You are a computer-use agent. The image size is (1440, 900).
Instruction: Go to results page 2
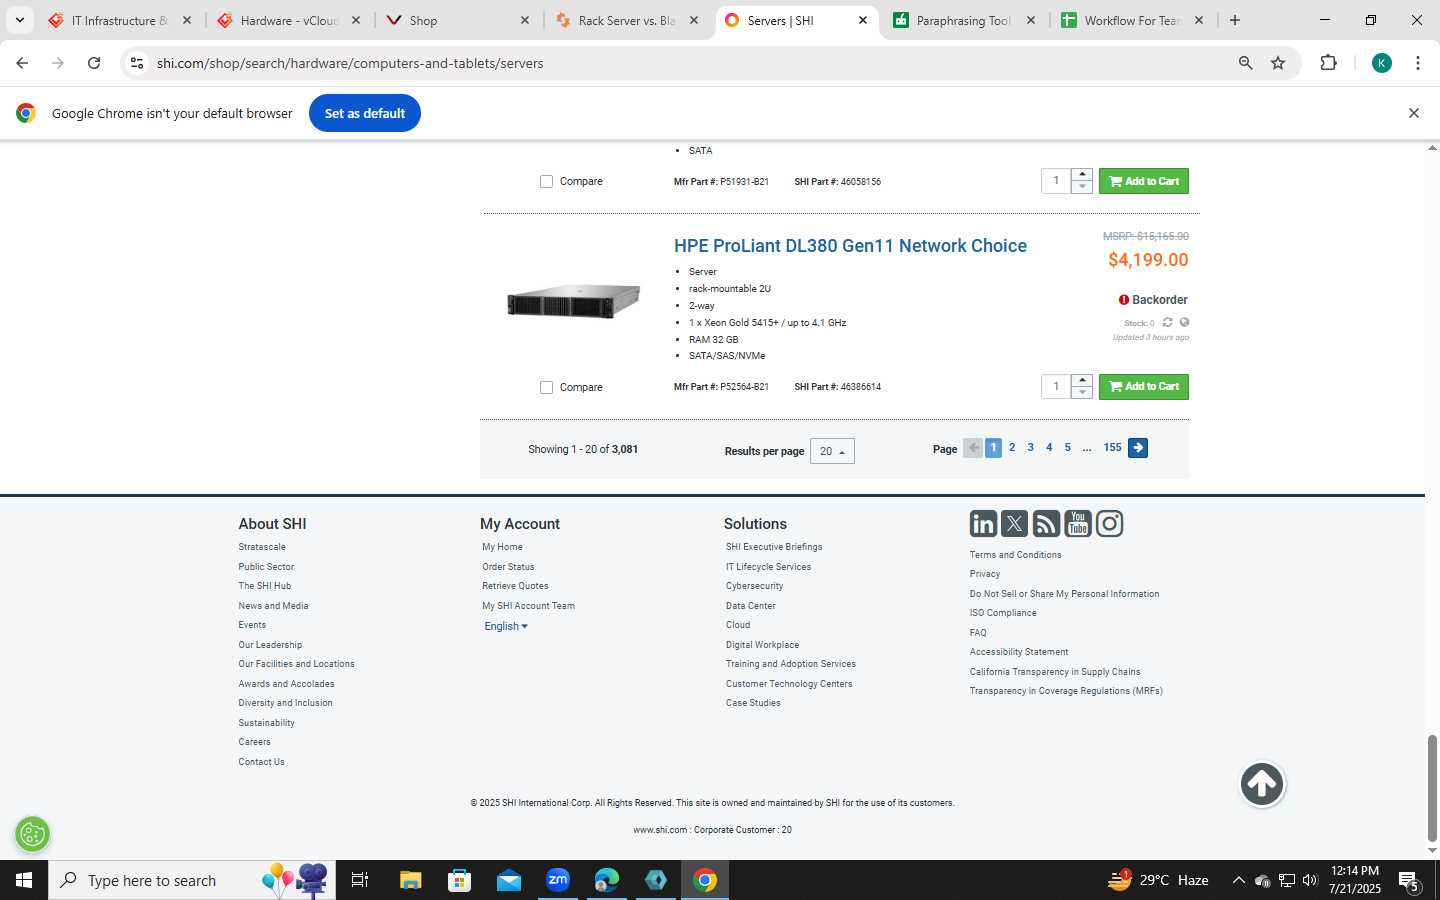(x=1012, y=448)
